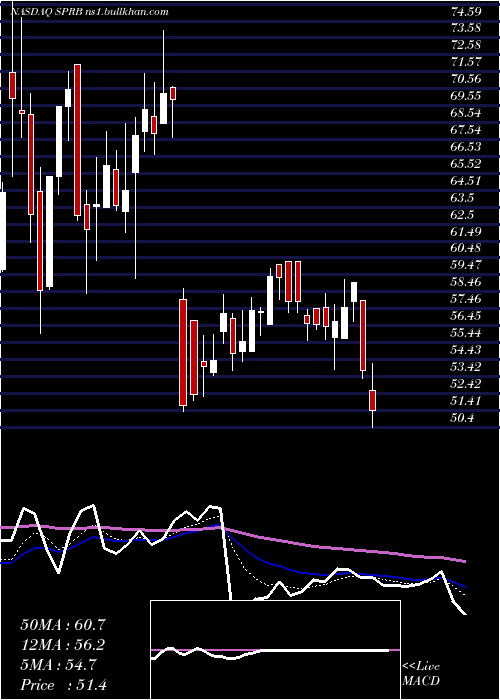Click the 12MA : 56.2 readout
The image size is (500, 700).
point(63,645)
